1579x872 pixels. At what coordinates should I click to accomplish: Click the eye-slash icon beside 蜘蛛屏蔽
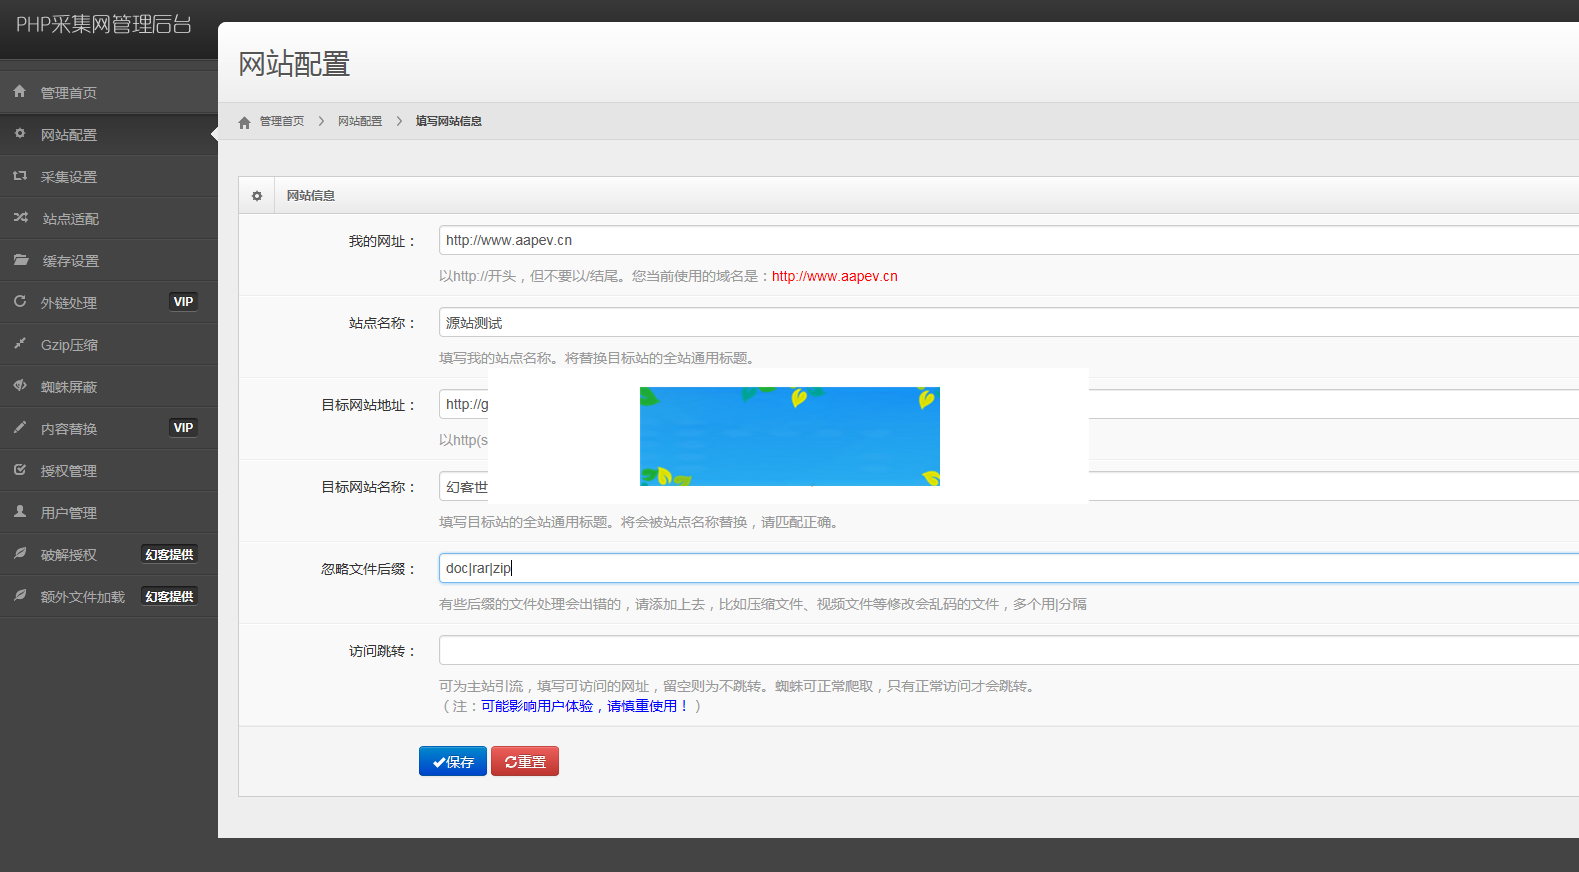tap(19, 385)
